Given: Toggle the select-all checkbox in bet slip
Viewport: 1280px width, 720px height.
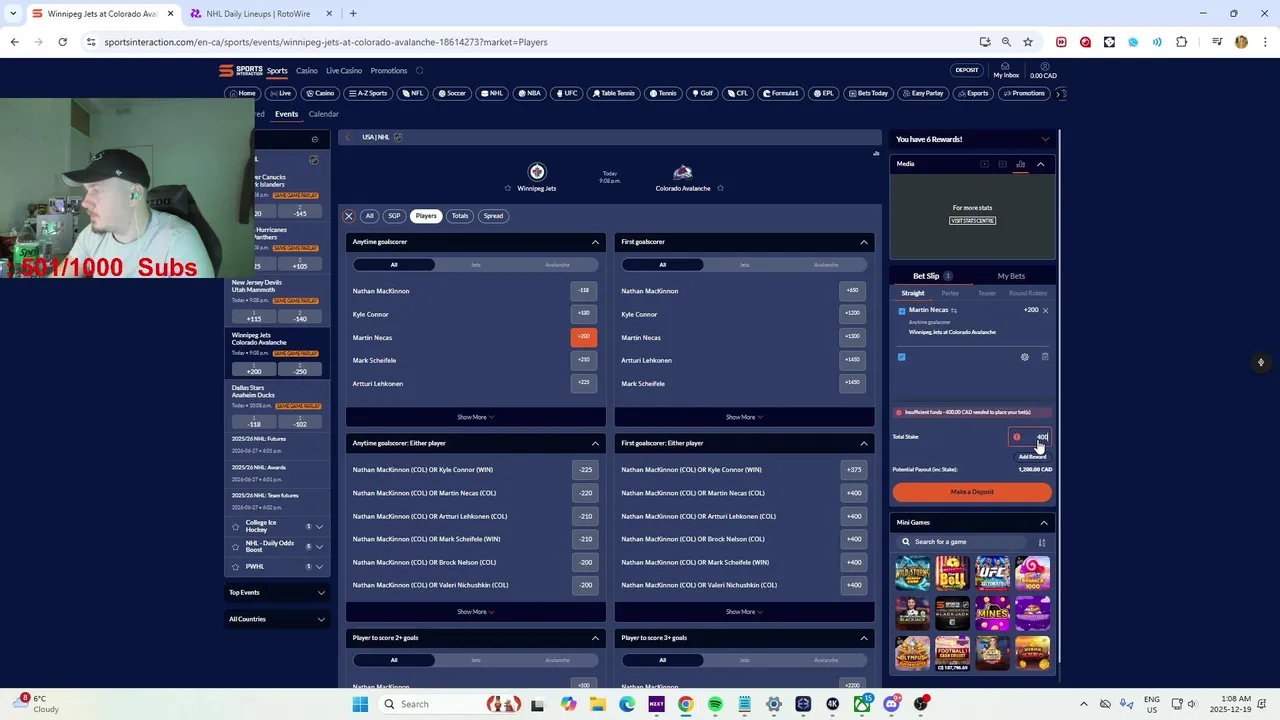Looking at the screenshot, I should [902, 357].
